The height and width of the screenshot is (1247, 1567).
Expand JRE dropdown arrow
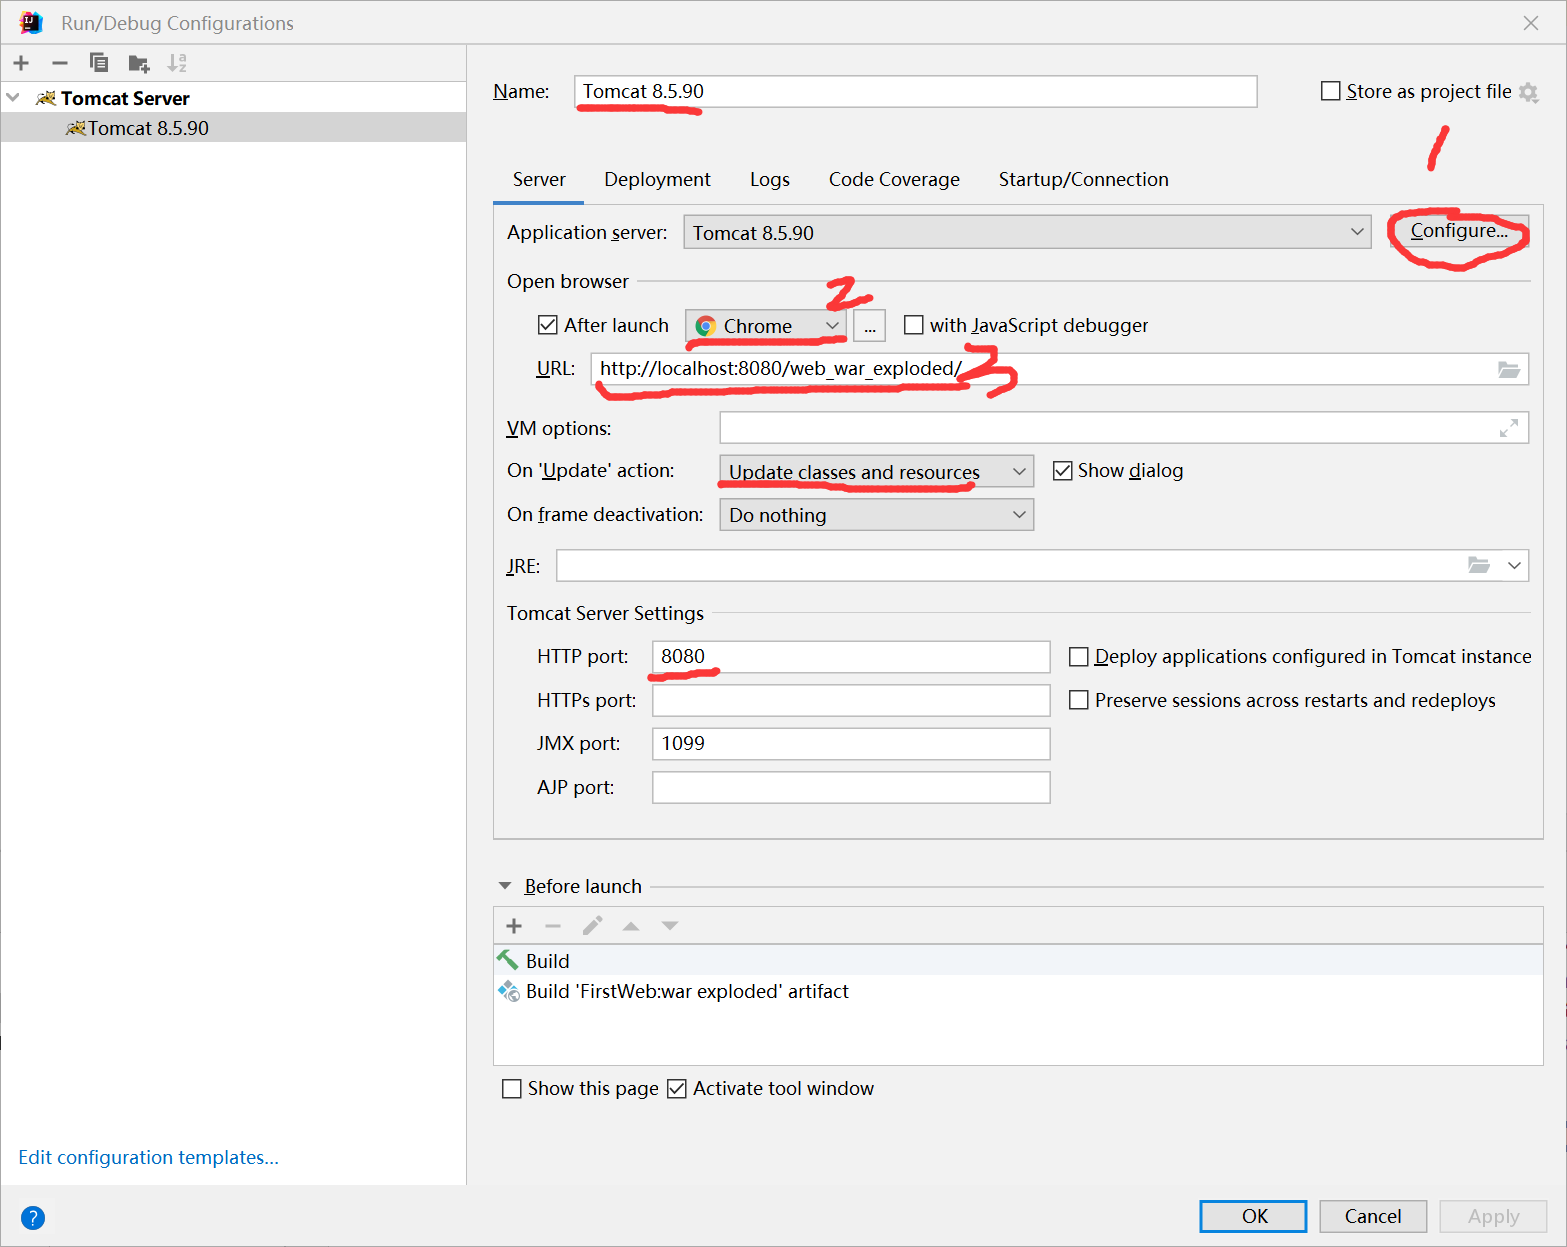click(x=1515, y=565)
